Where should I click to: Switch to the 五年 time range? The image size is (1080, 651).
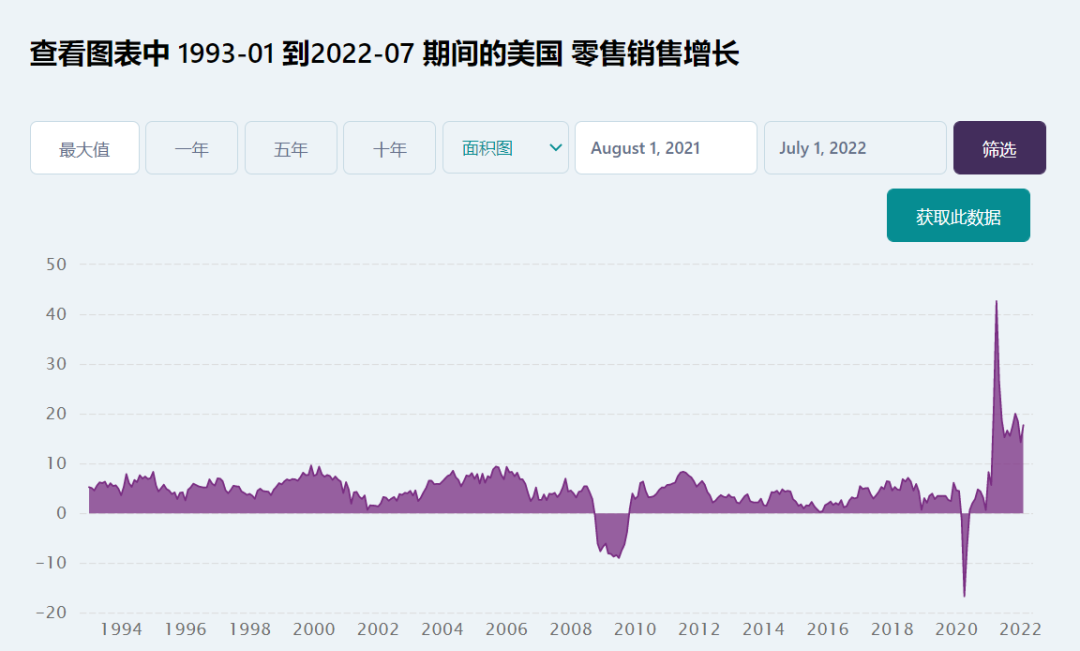pyautogui.click(x=290, y=147)
